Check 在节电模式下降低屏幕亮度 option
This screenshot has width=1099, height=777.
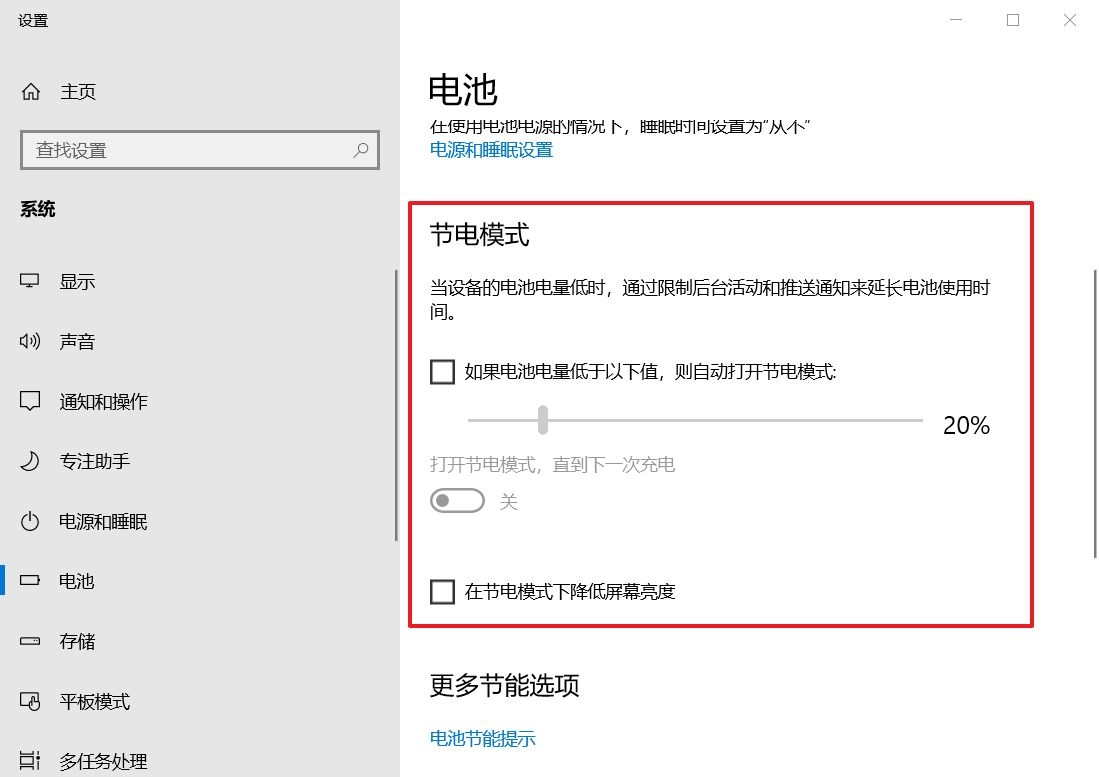pyautogui.click(x=441, y=591)
